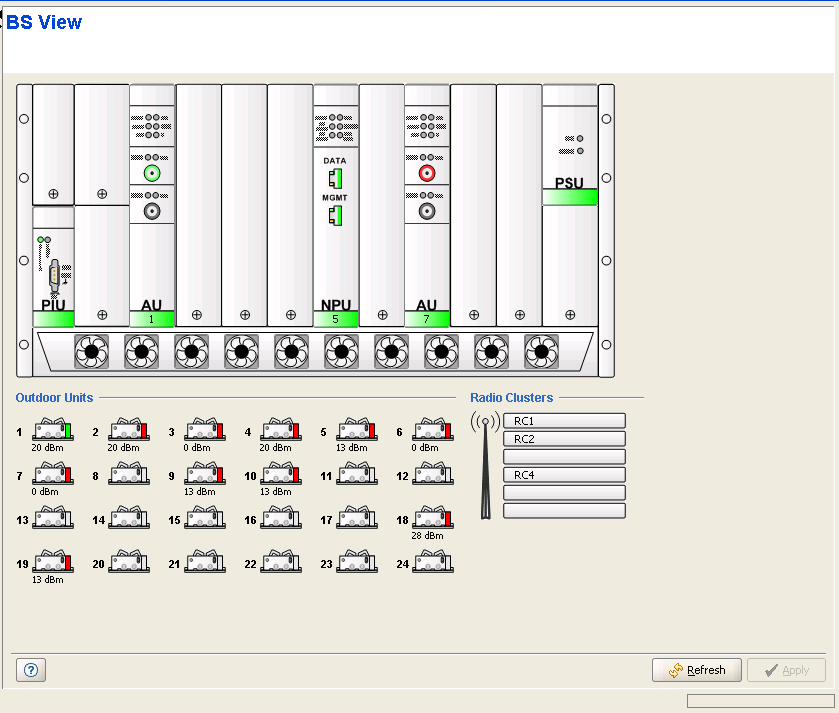Open the help question mark button

tap(31, 670)
